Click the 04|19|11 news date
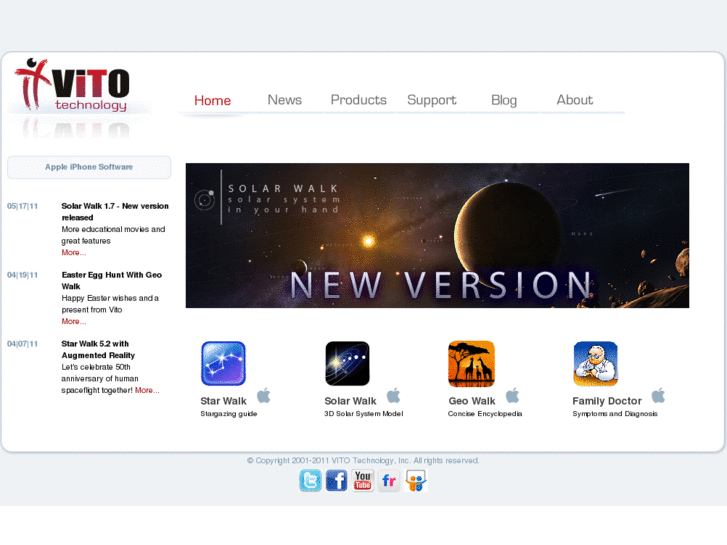This screenshot has height=545, width=727. [x=22, y=275]
